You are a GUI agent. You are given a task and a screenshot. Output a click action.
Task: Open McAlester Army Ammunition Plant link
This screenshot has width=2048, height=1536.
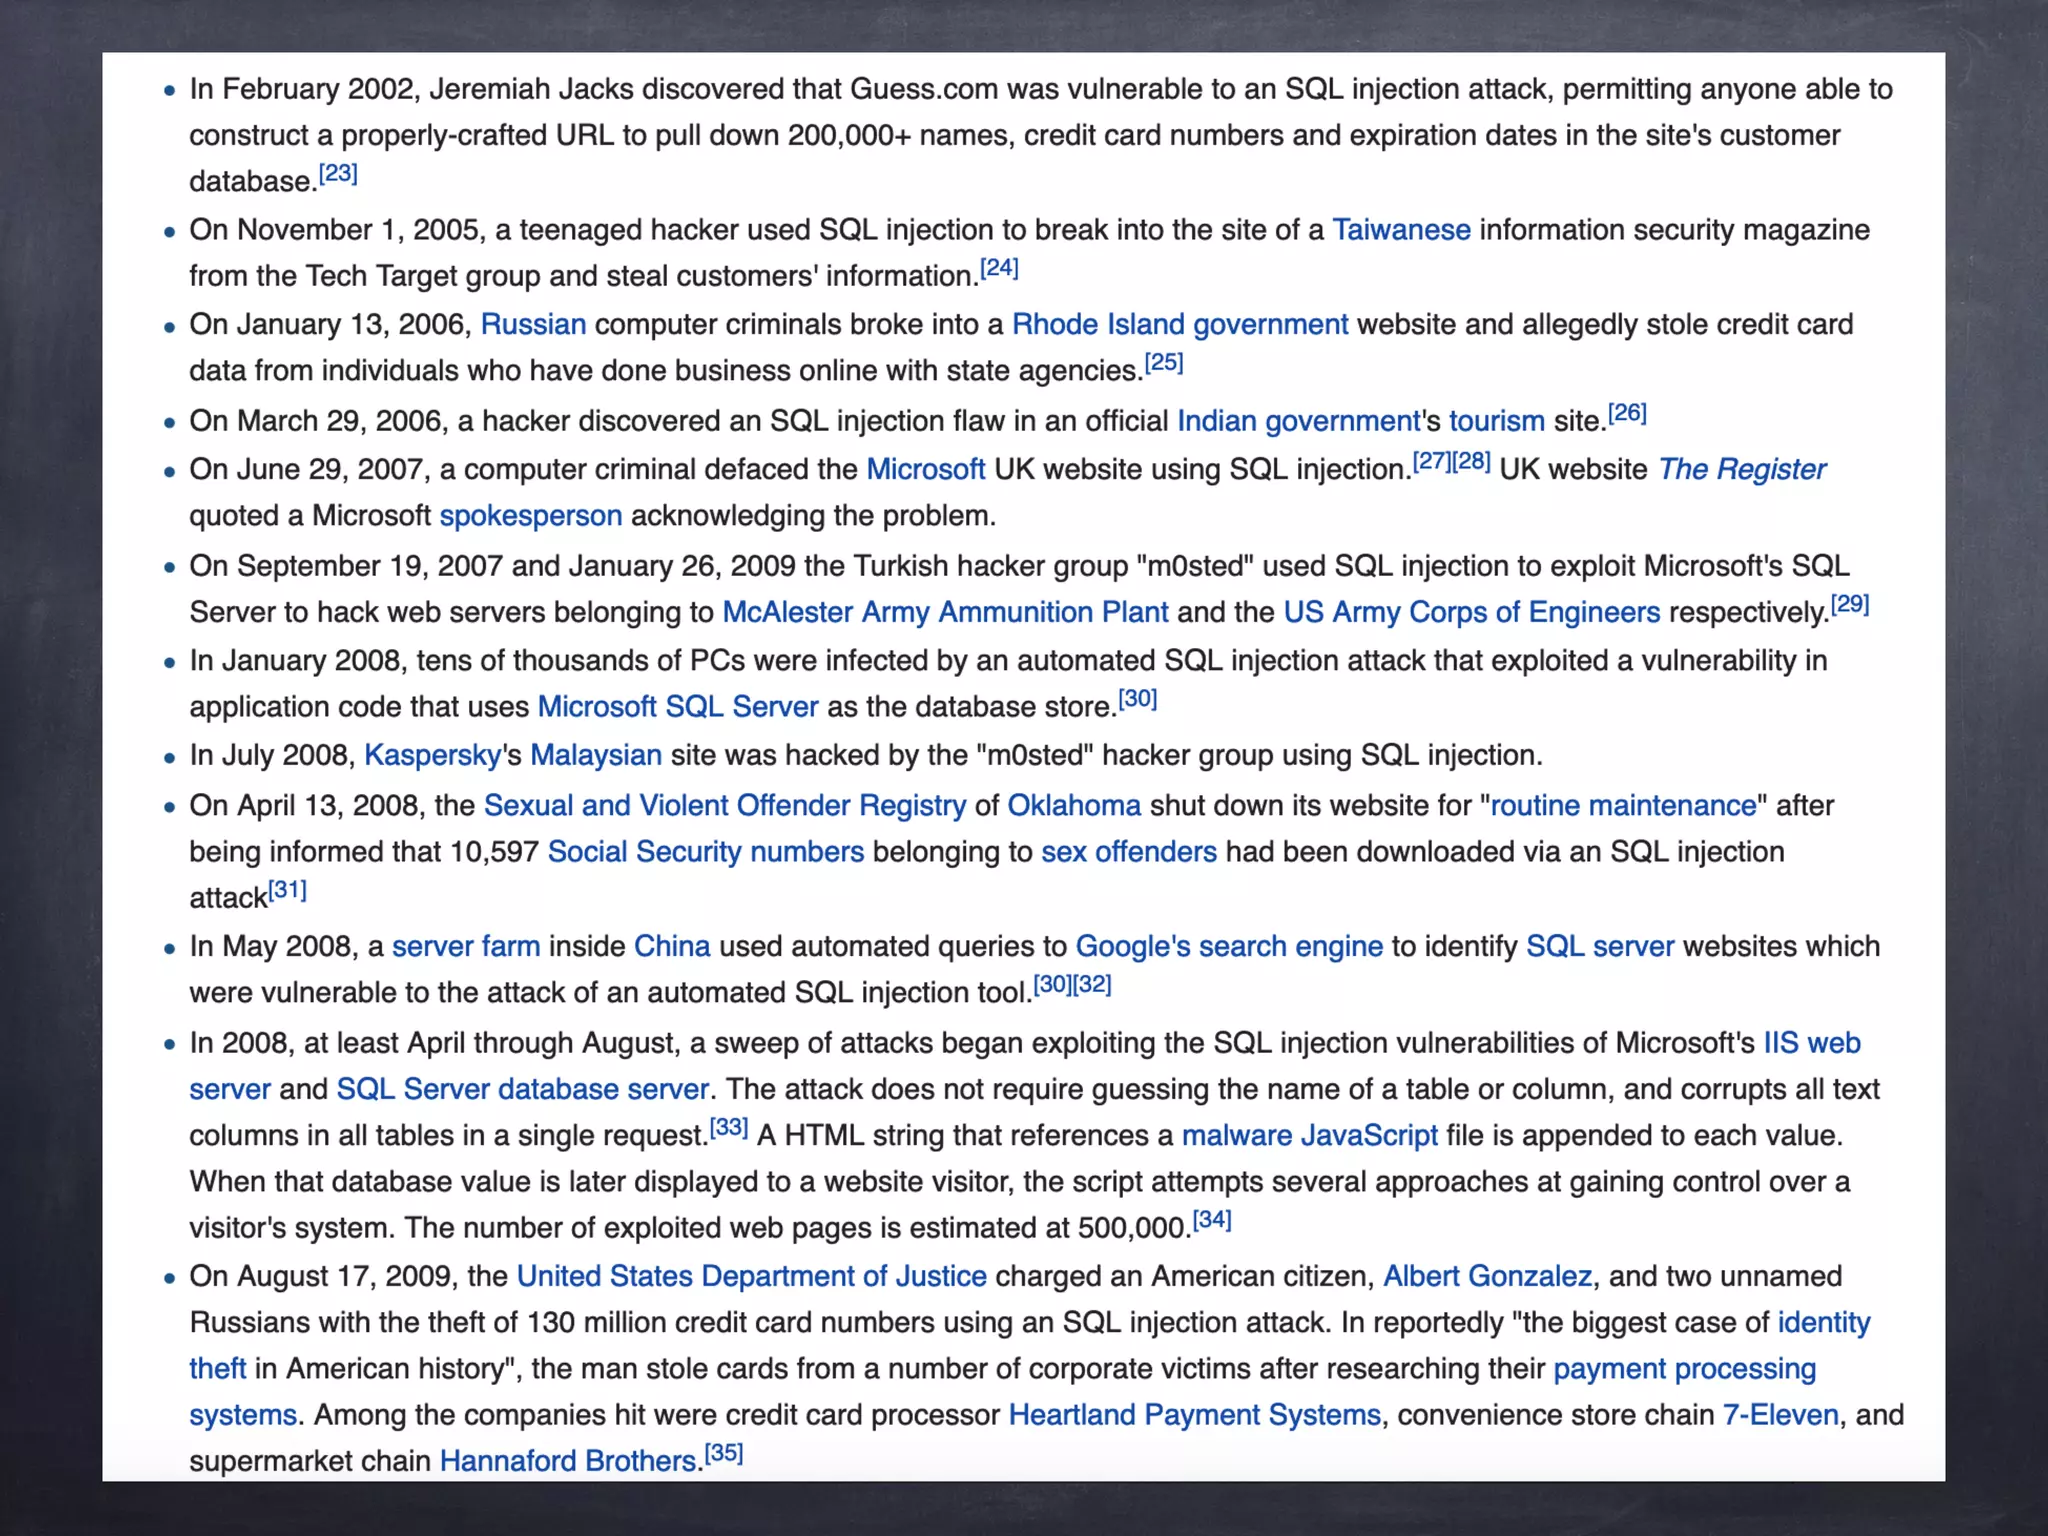tap(945, 612)
